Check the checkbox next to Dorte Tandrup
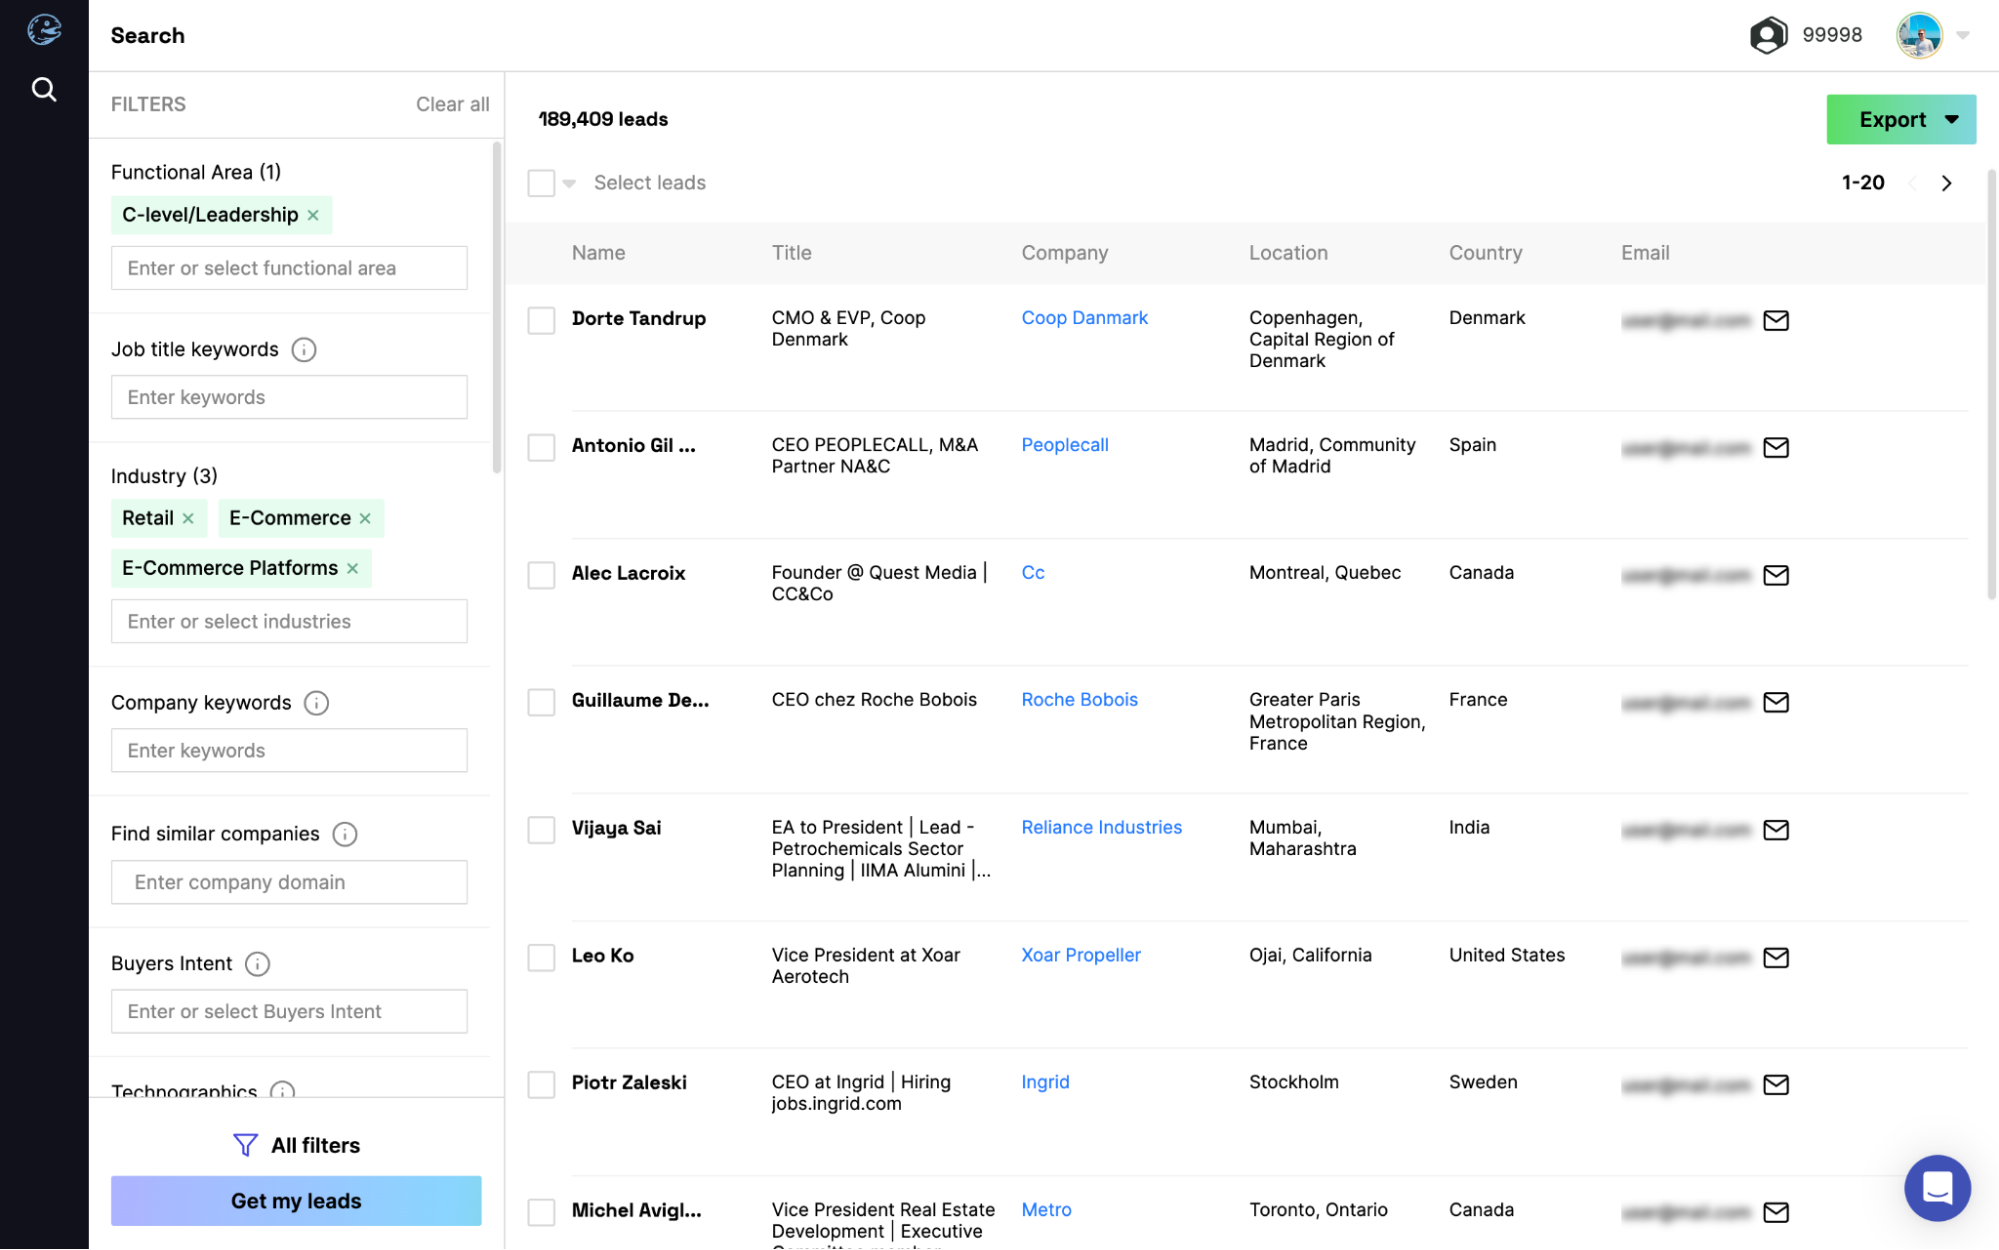 [x=542, y=318]
